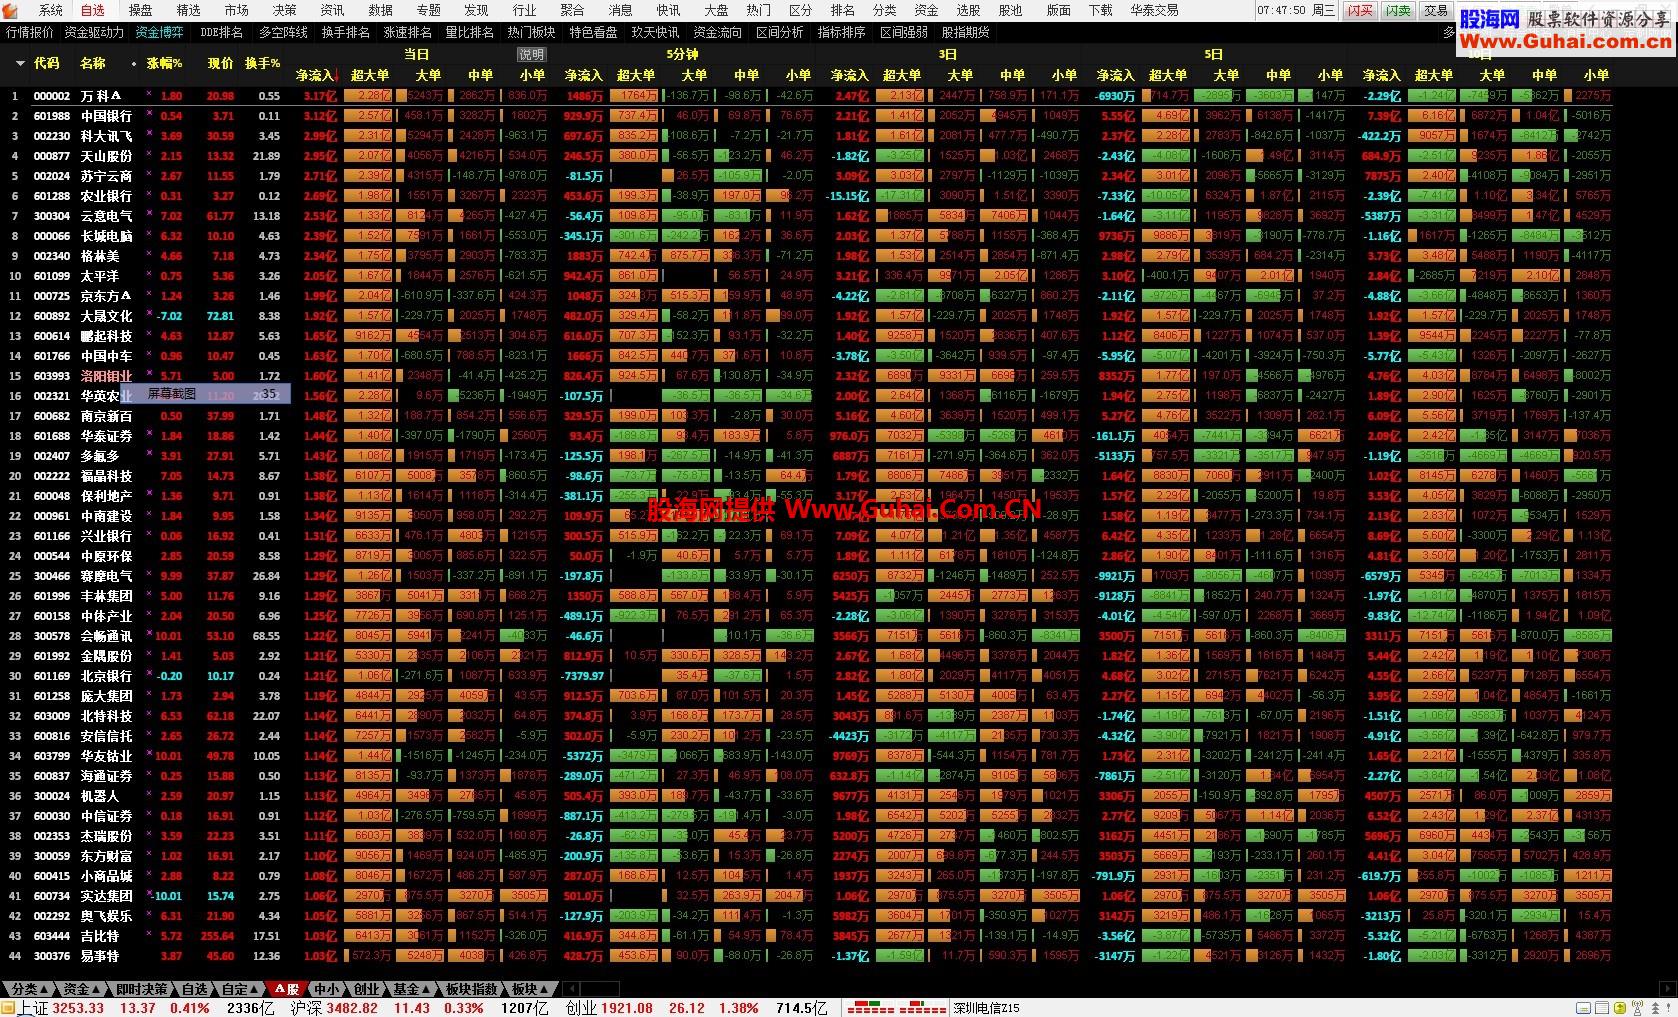1678x1017 pixels.
Task: Select the 资金博弈 tab
Action: coord(159,32)
